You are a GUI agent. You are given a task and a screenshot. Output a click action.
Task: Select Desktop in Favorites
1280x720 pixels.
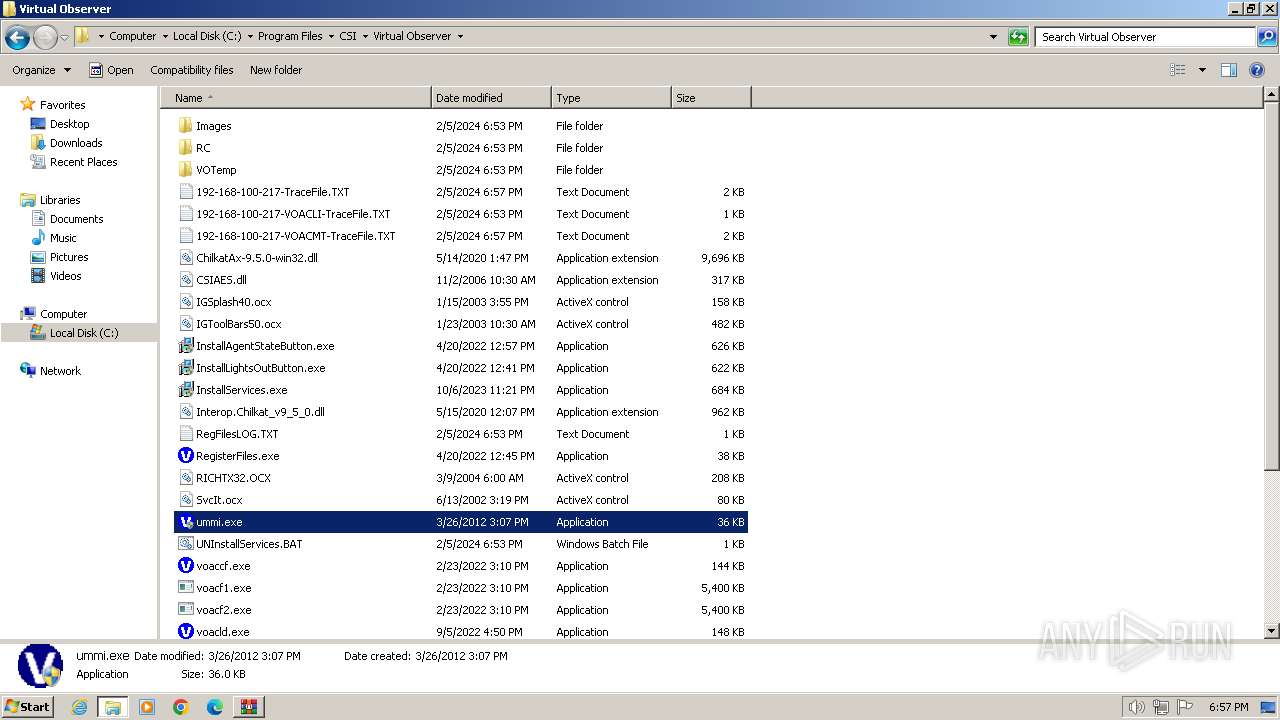(70, 124)
